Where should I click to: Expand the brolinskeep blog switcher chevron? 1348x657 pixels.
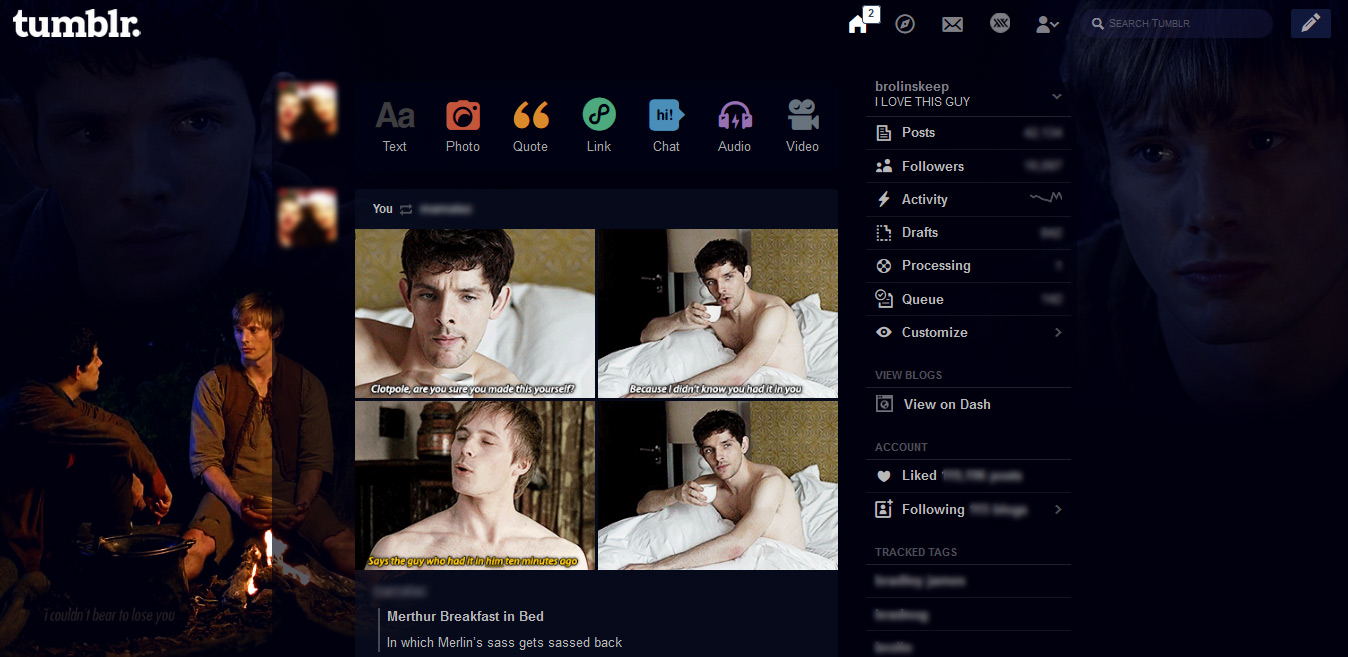[x=1057, y=97]
